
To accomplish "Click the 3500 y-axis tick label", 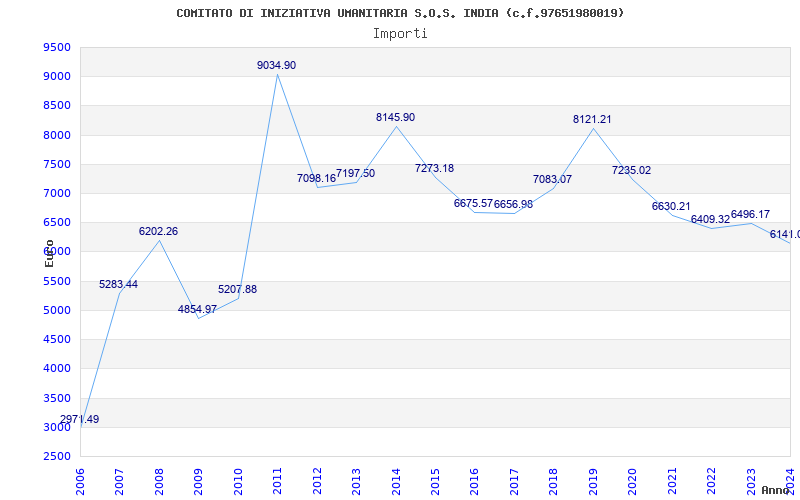I will [x=57, y=398].
